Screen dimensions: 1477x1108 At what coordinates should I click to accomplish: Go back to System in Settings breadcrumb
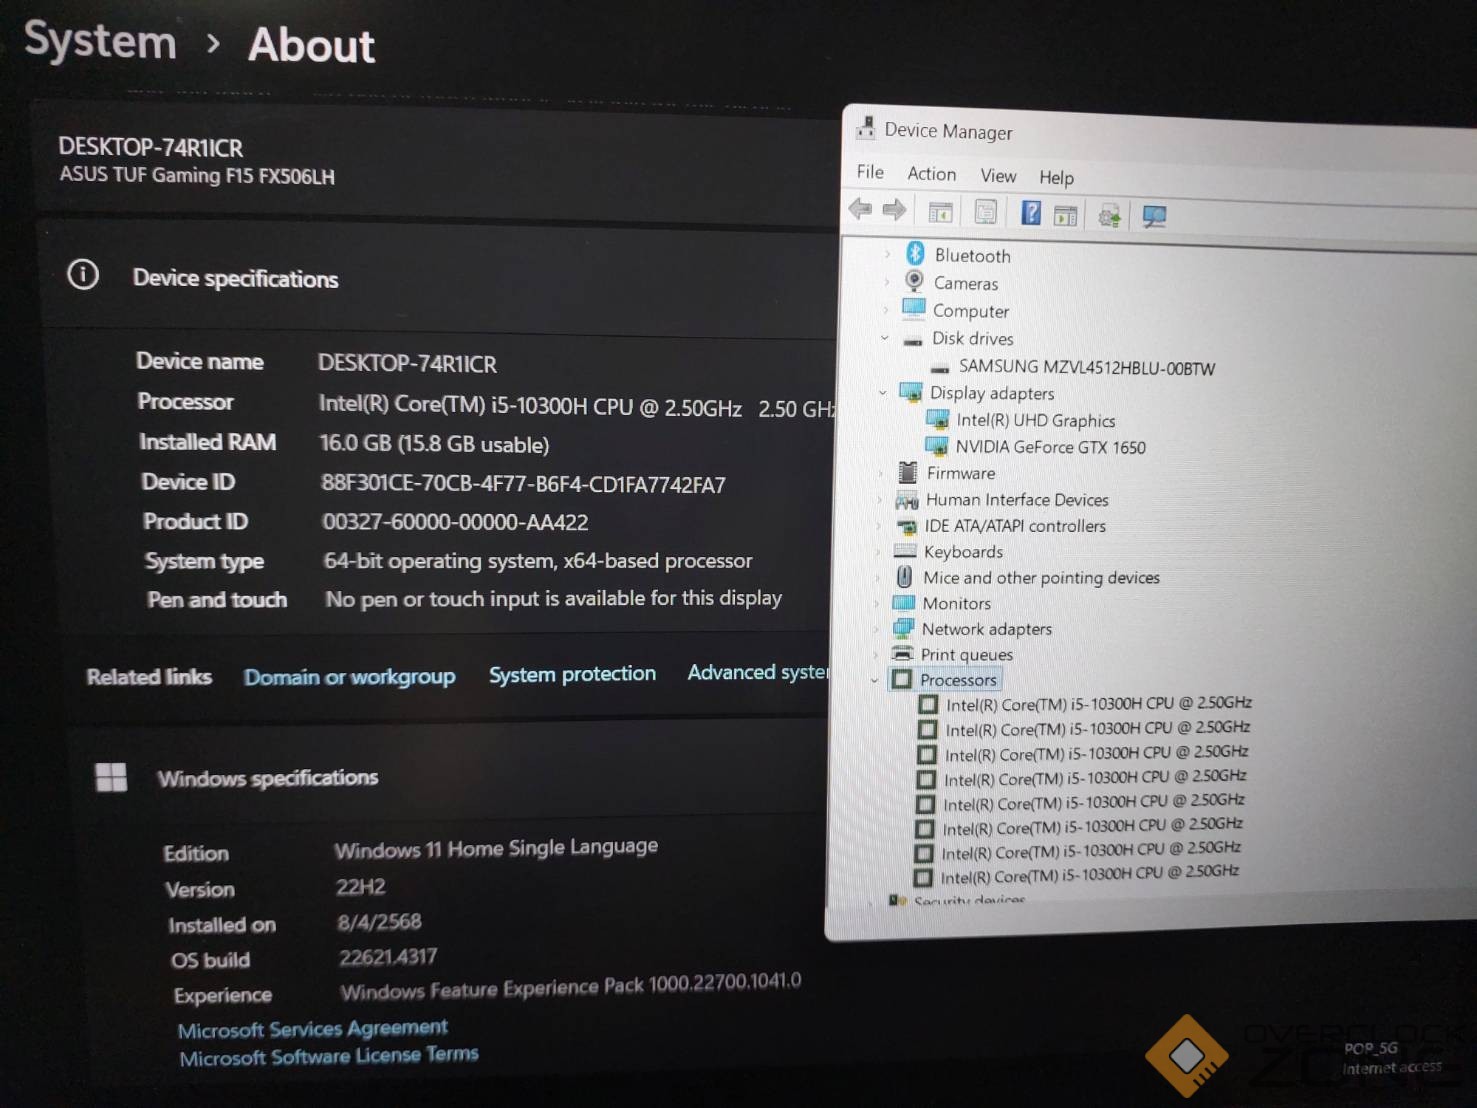coord(100,41)
